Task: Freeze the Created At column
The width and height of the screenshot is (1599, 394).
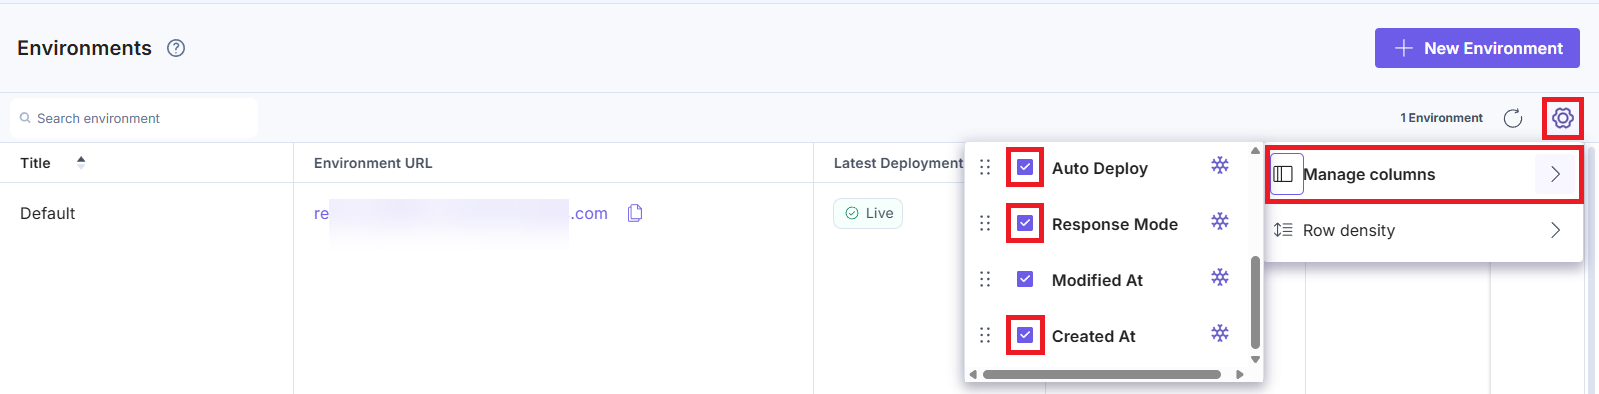Action: 1220,334
